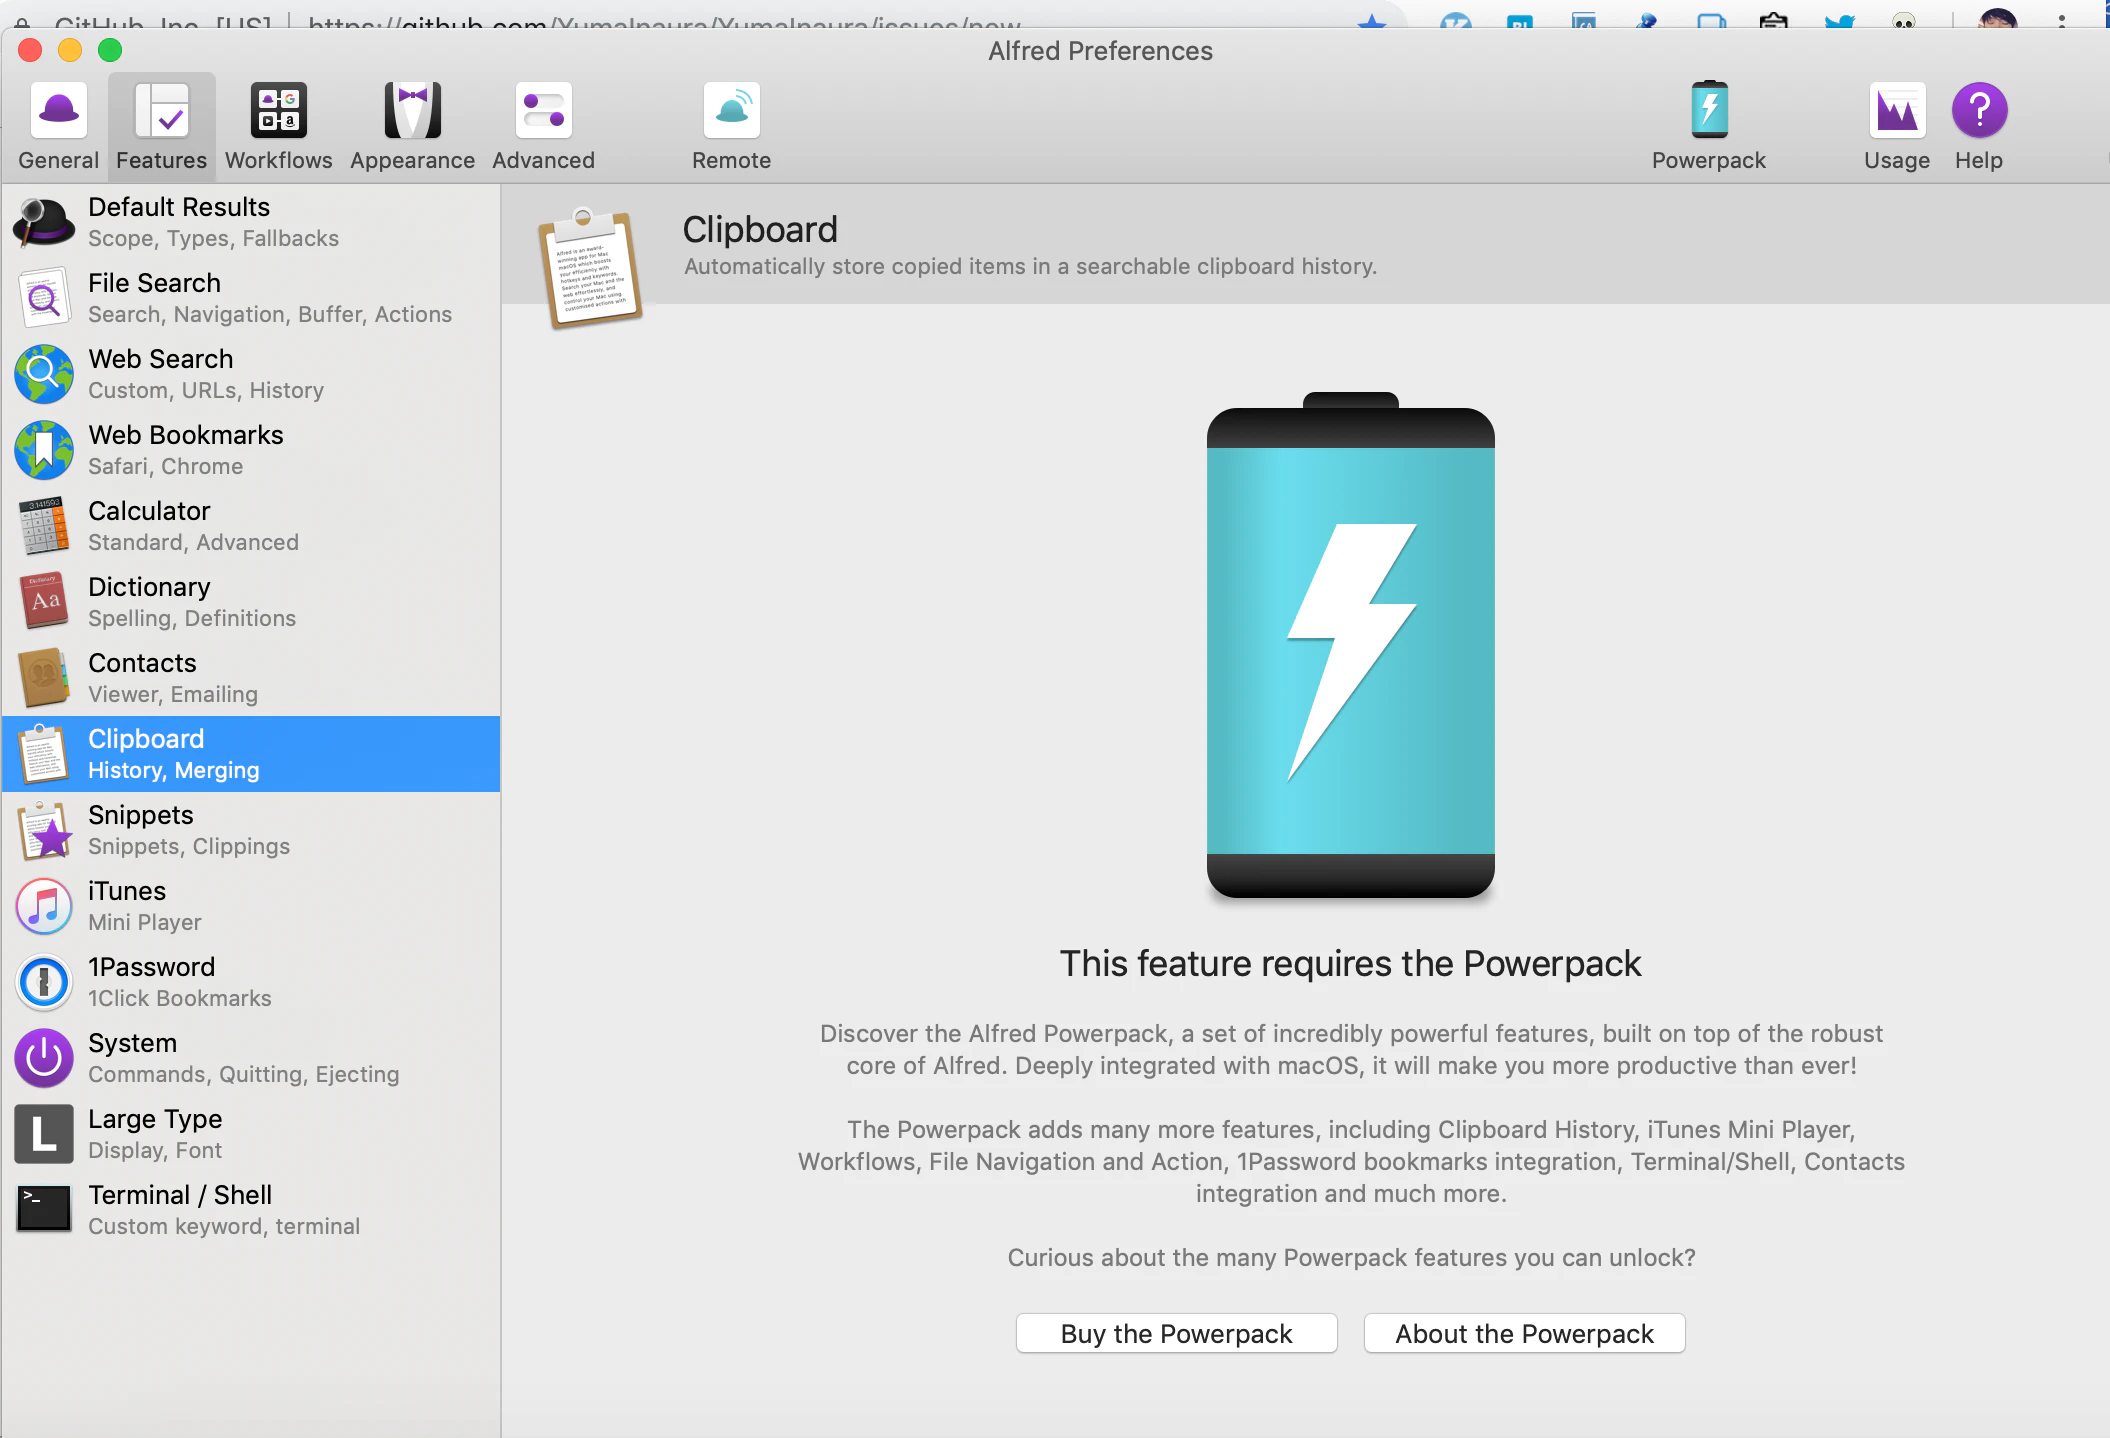Select the Features checklist icon
Viewport: 2110px width, 1438px height.
162,110
